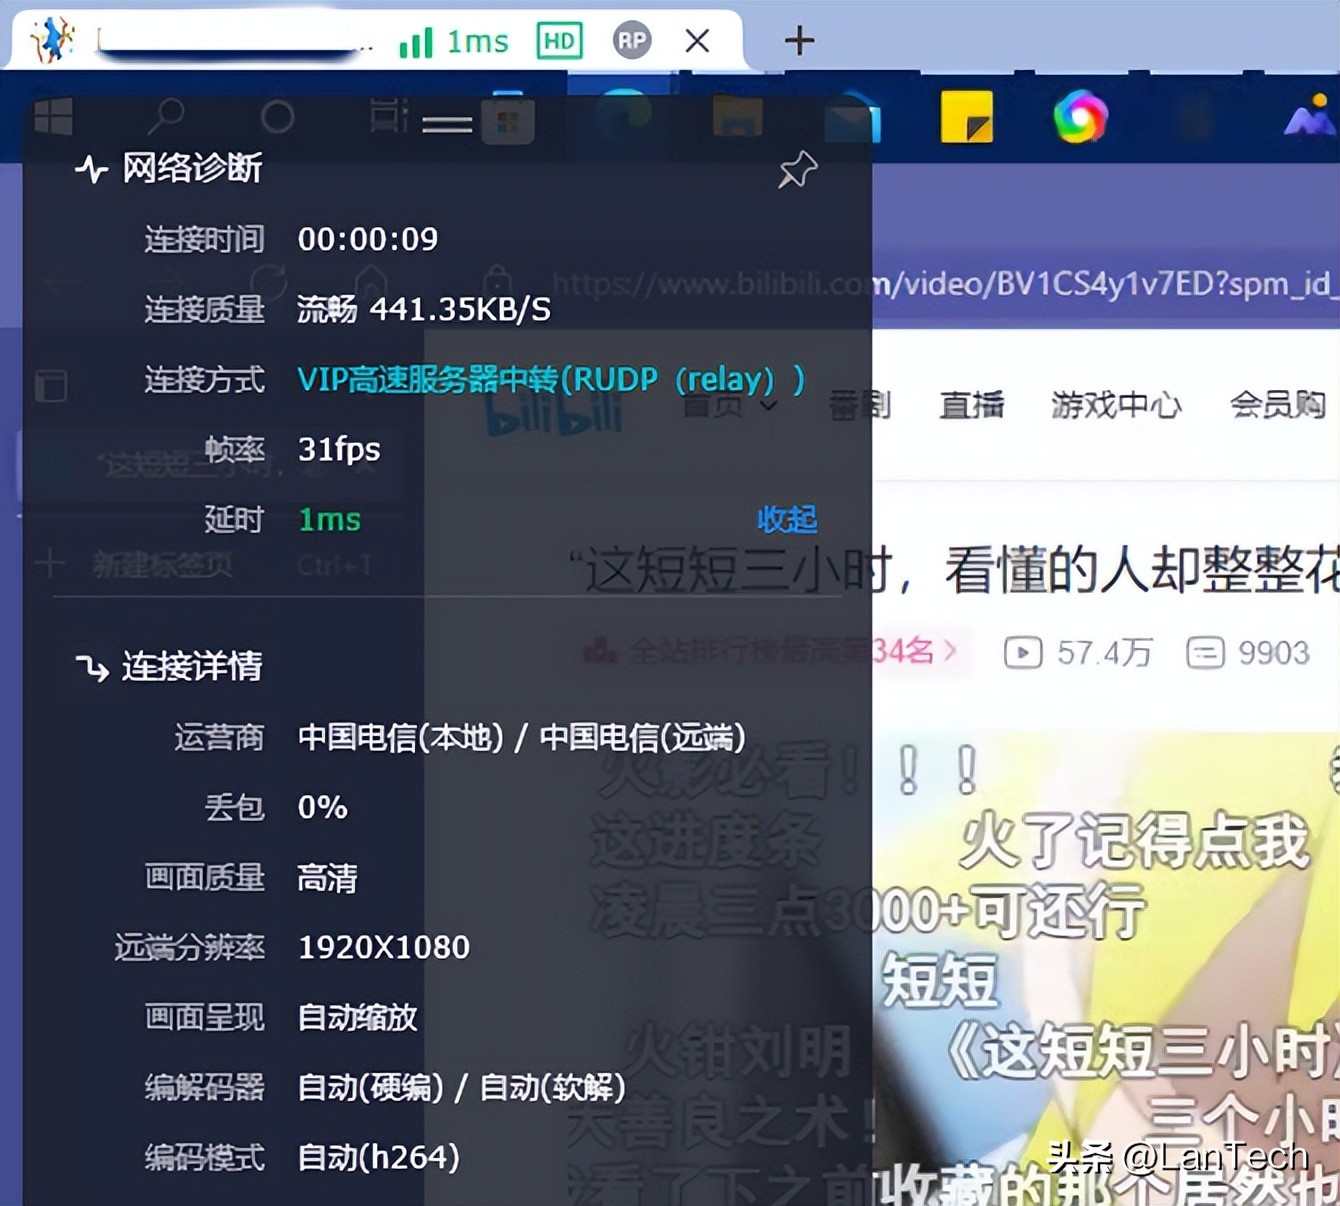1340x1206 pixels.
Task: Click the play count icon beside 57.4万
Action: (1023, 653)
